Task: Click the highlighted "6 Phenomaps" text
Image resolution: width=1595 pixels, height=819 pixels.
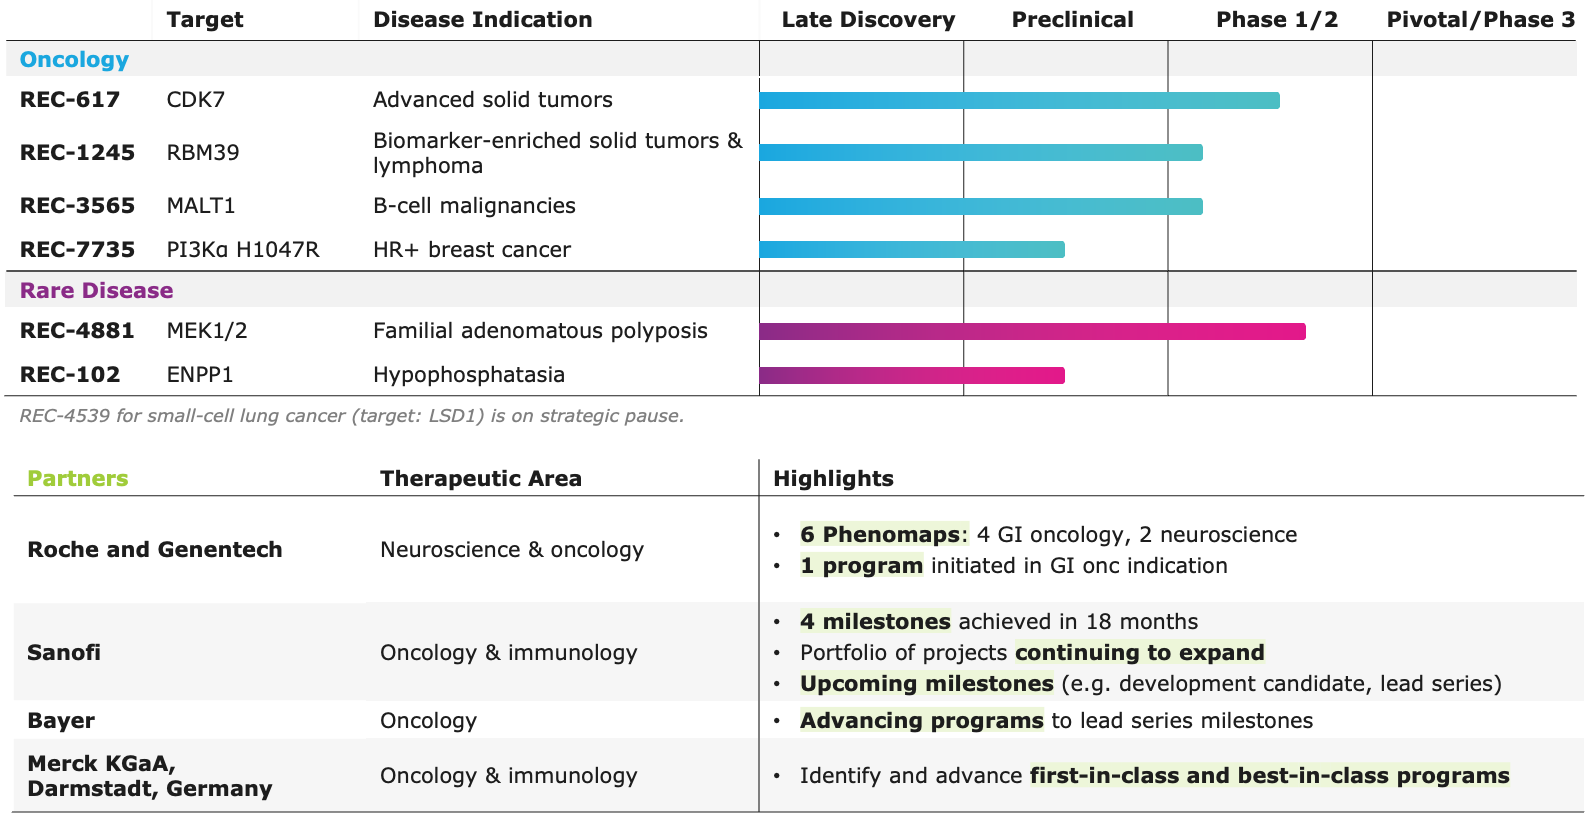Action: [880, 535]
